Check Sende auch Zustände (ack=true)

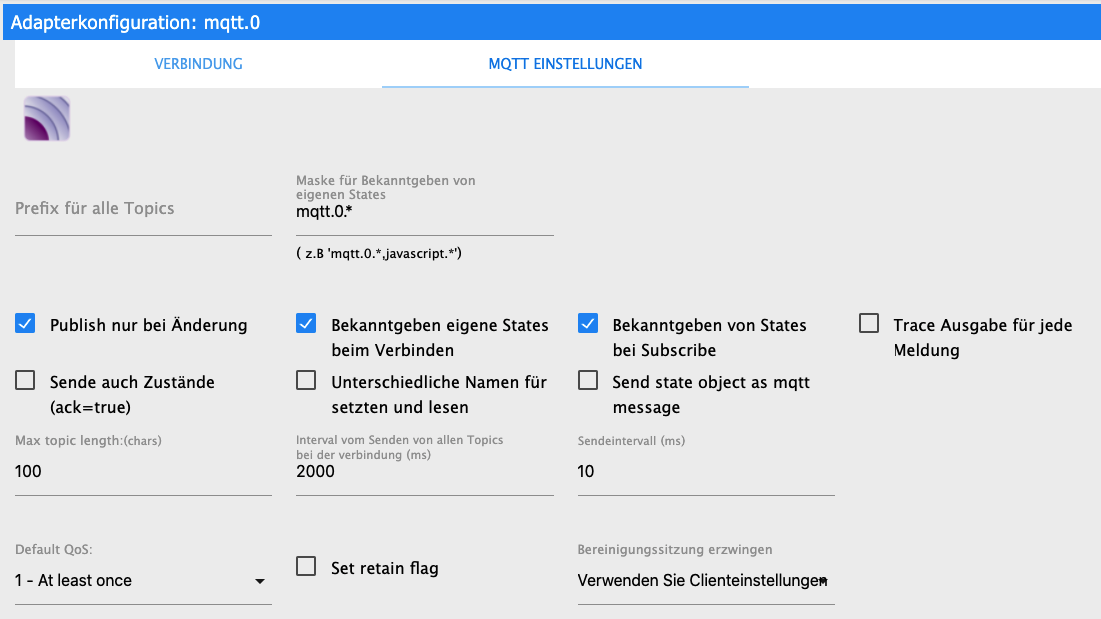click(26, 381)
